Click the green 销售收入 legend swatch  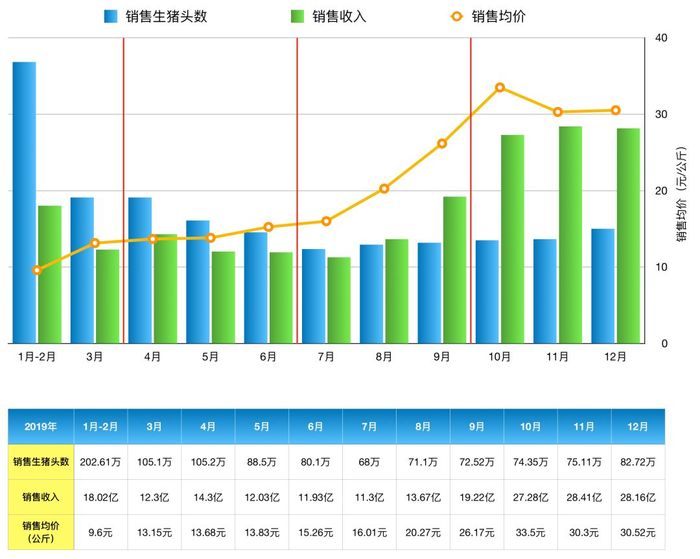click(297, 17)
